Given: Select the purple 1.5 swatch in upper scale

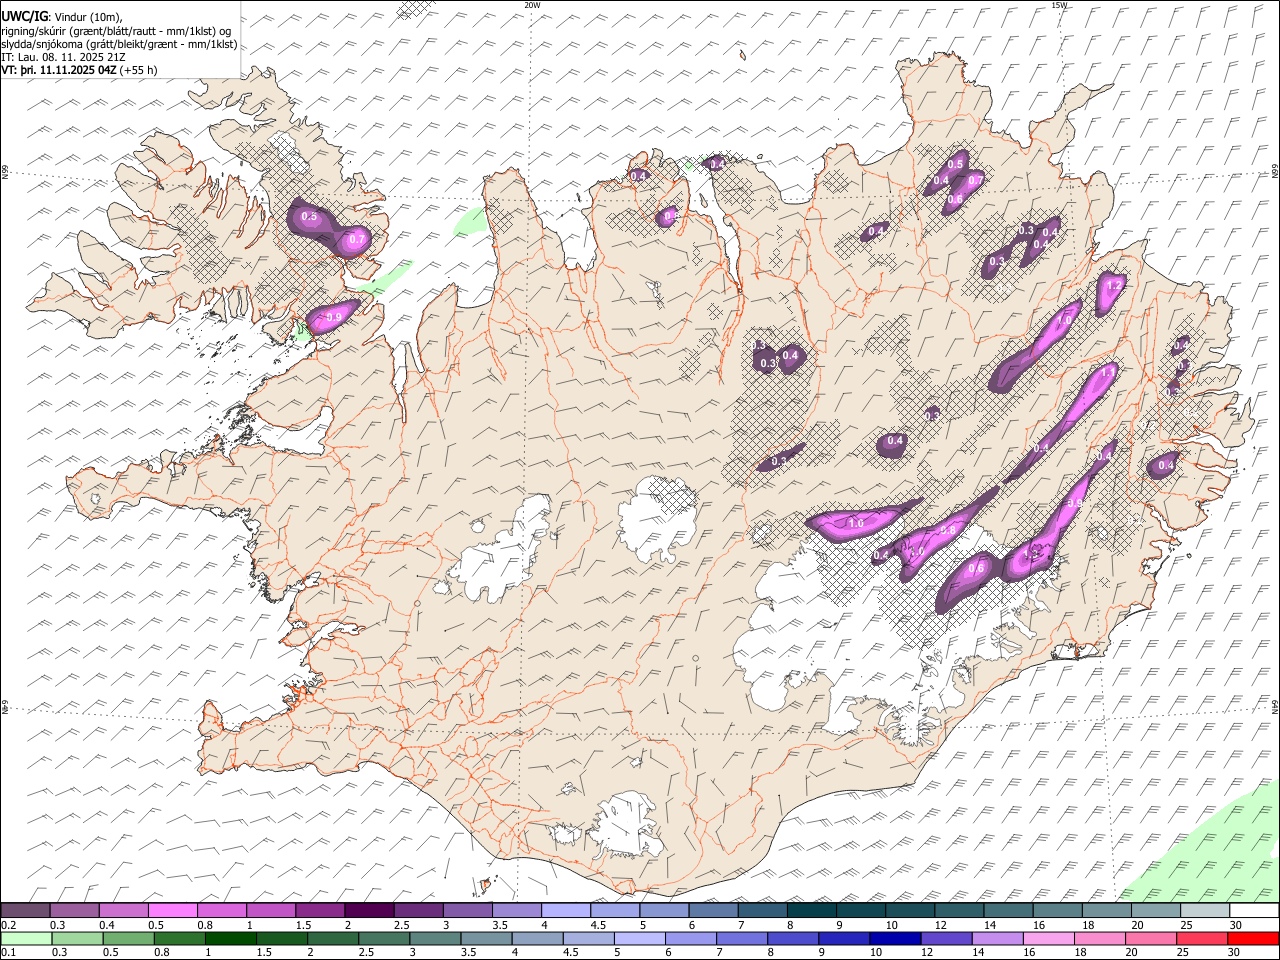Looking at the screenshot, I should [319, 911].
